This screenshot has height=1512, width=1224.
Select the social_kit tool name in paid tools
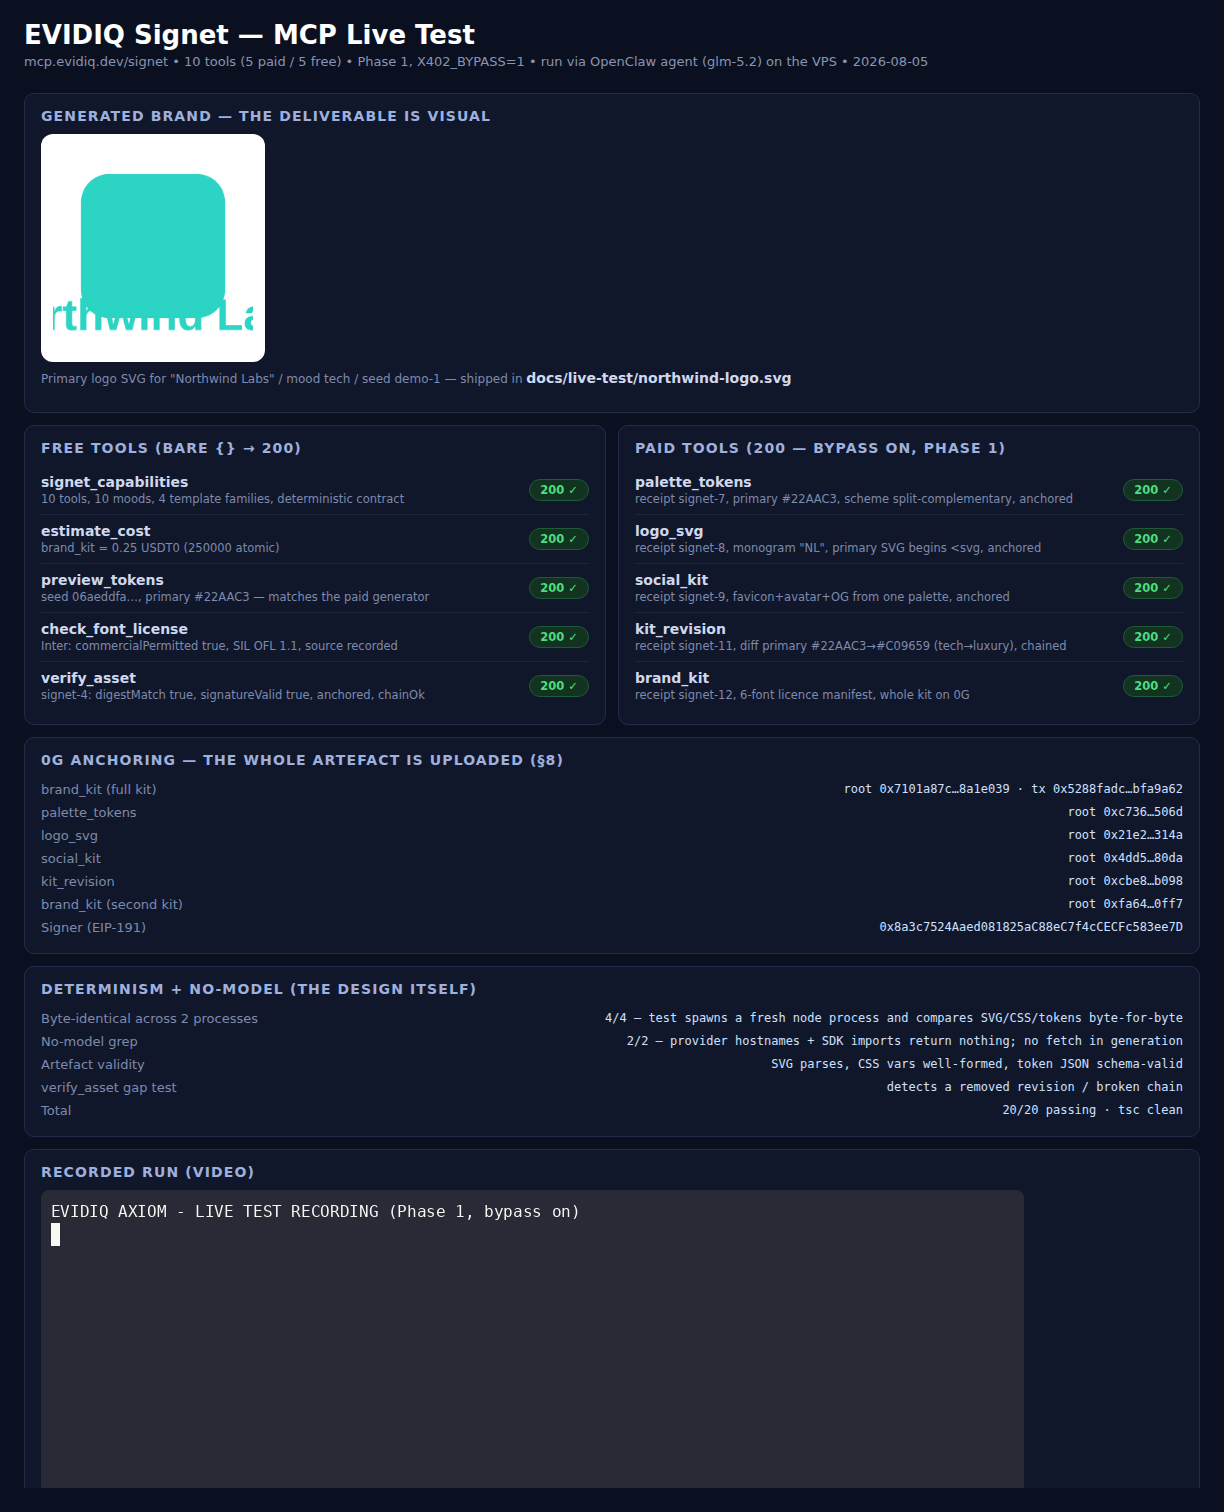point(671,580)
